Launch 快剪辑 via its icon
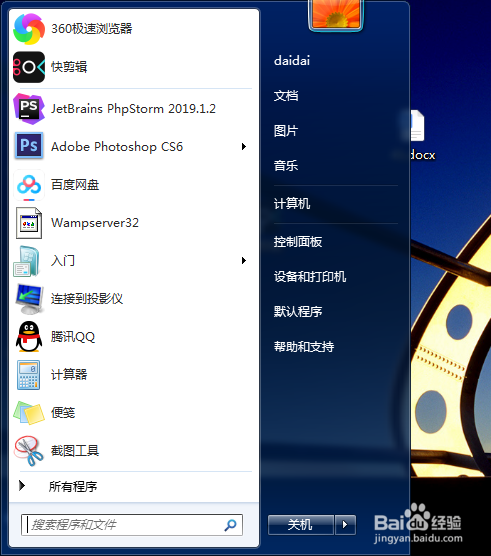This screenshot has width=491, height=556. point(29,67)
